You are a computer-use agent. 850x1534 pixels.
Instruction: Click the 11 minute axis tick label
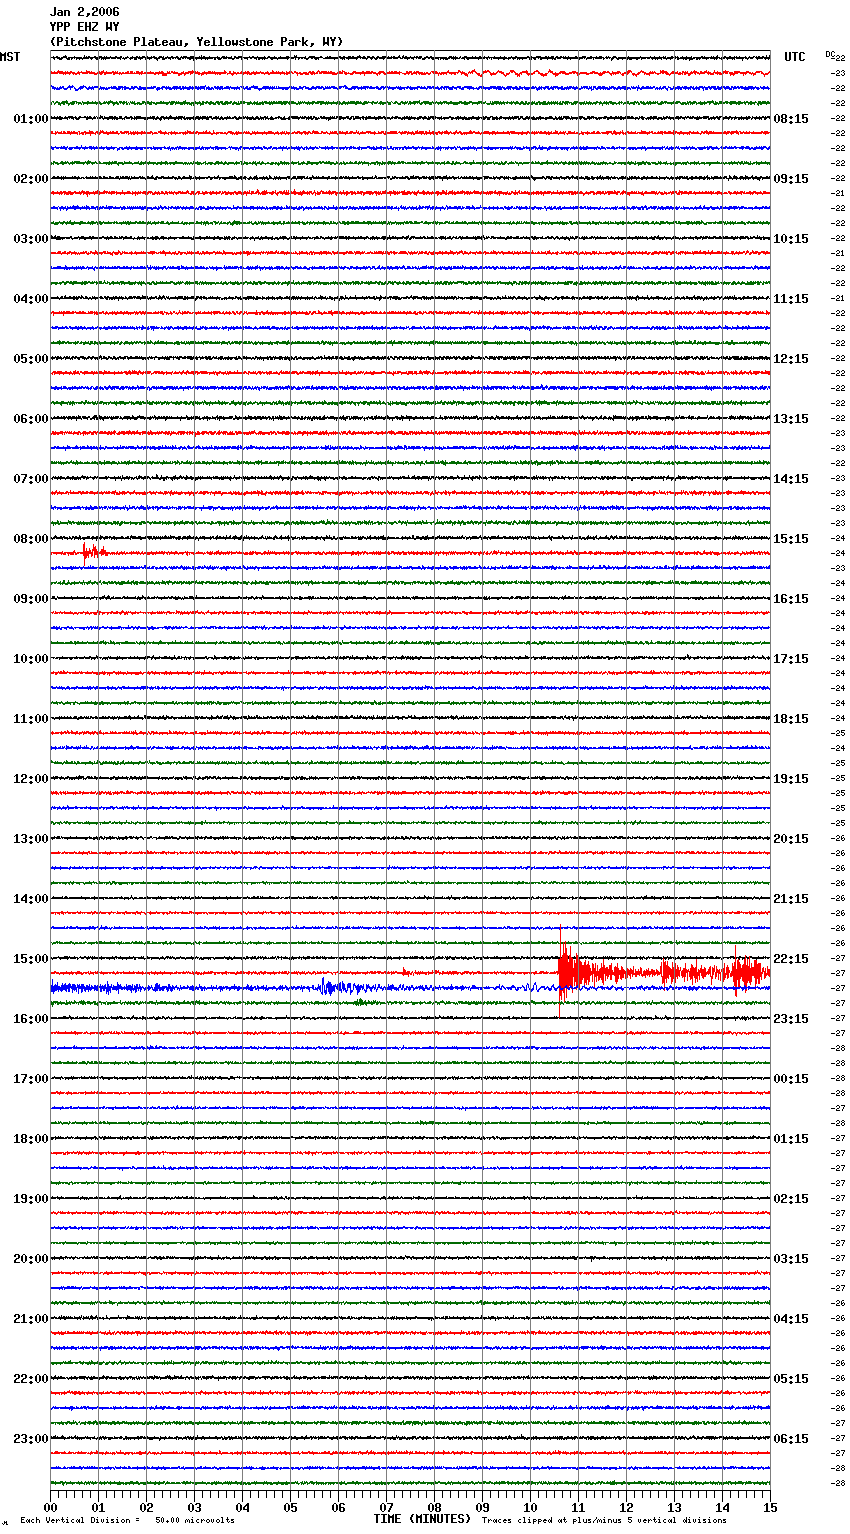578,1507
